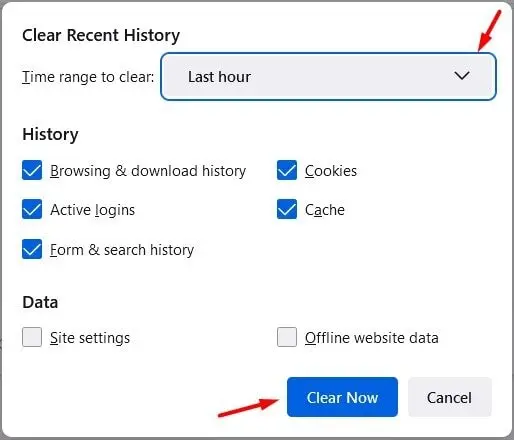Click the "Site settings" label text
This screenshot has width=514, height=440.
(90, 338)
